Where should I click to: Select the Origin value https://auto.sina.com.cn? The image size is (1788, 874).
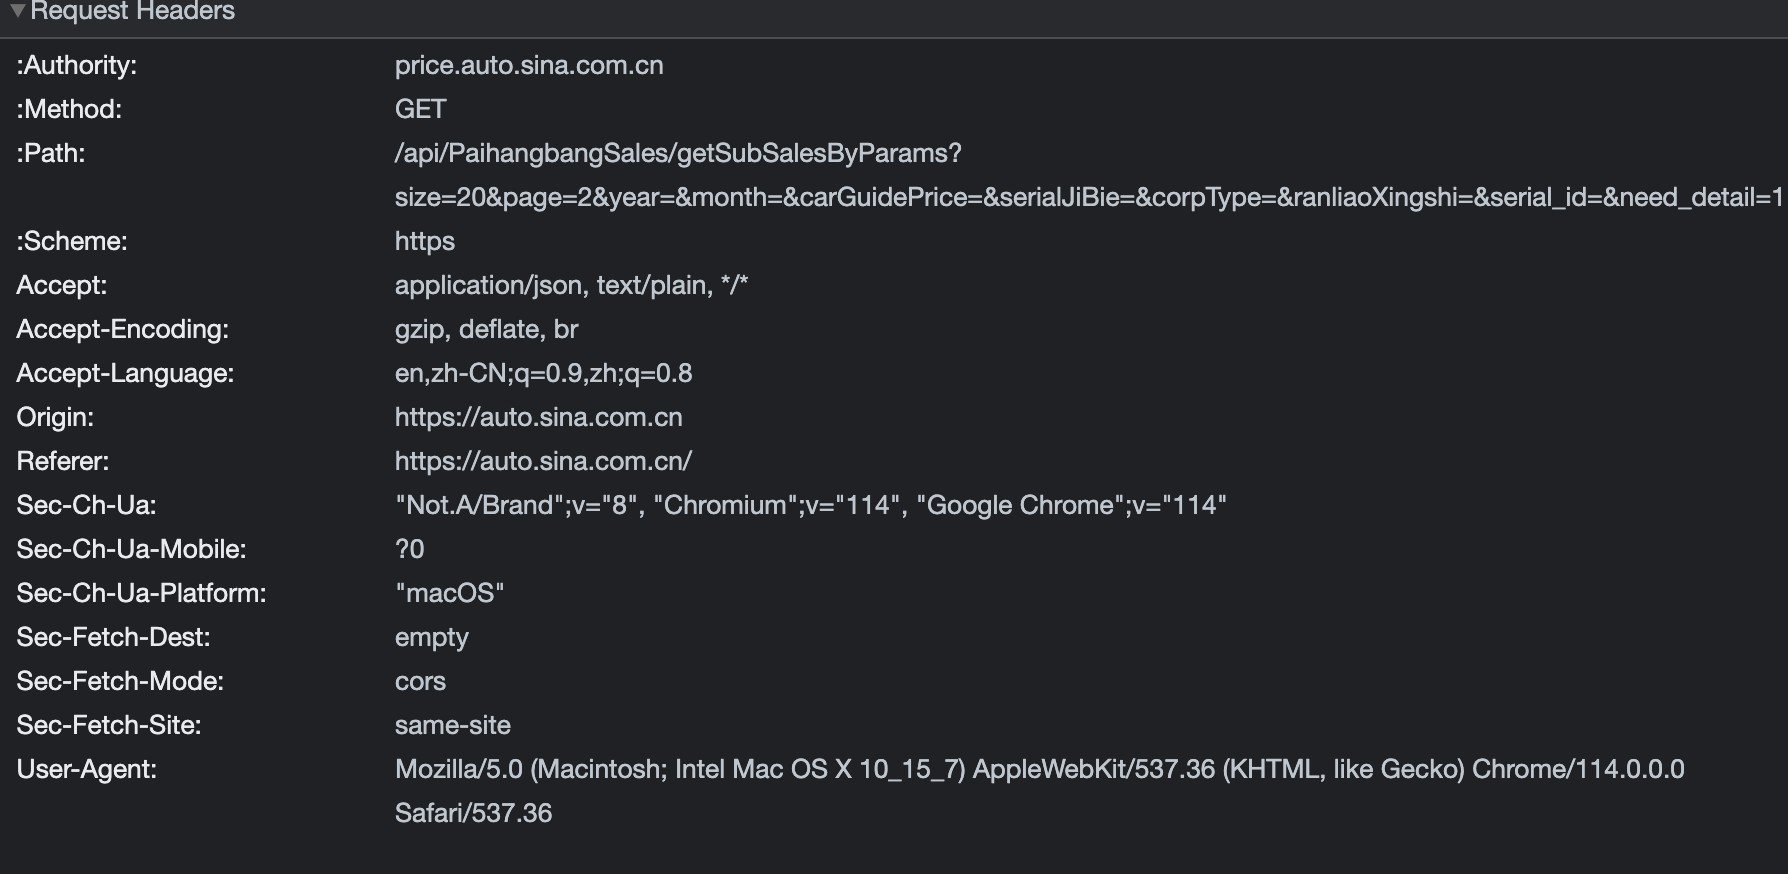click(539, 417)
